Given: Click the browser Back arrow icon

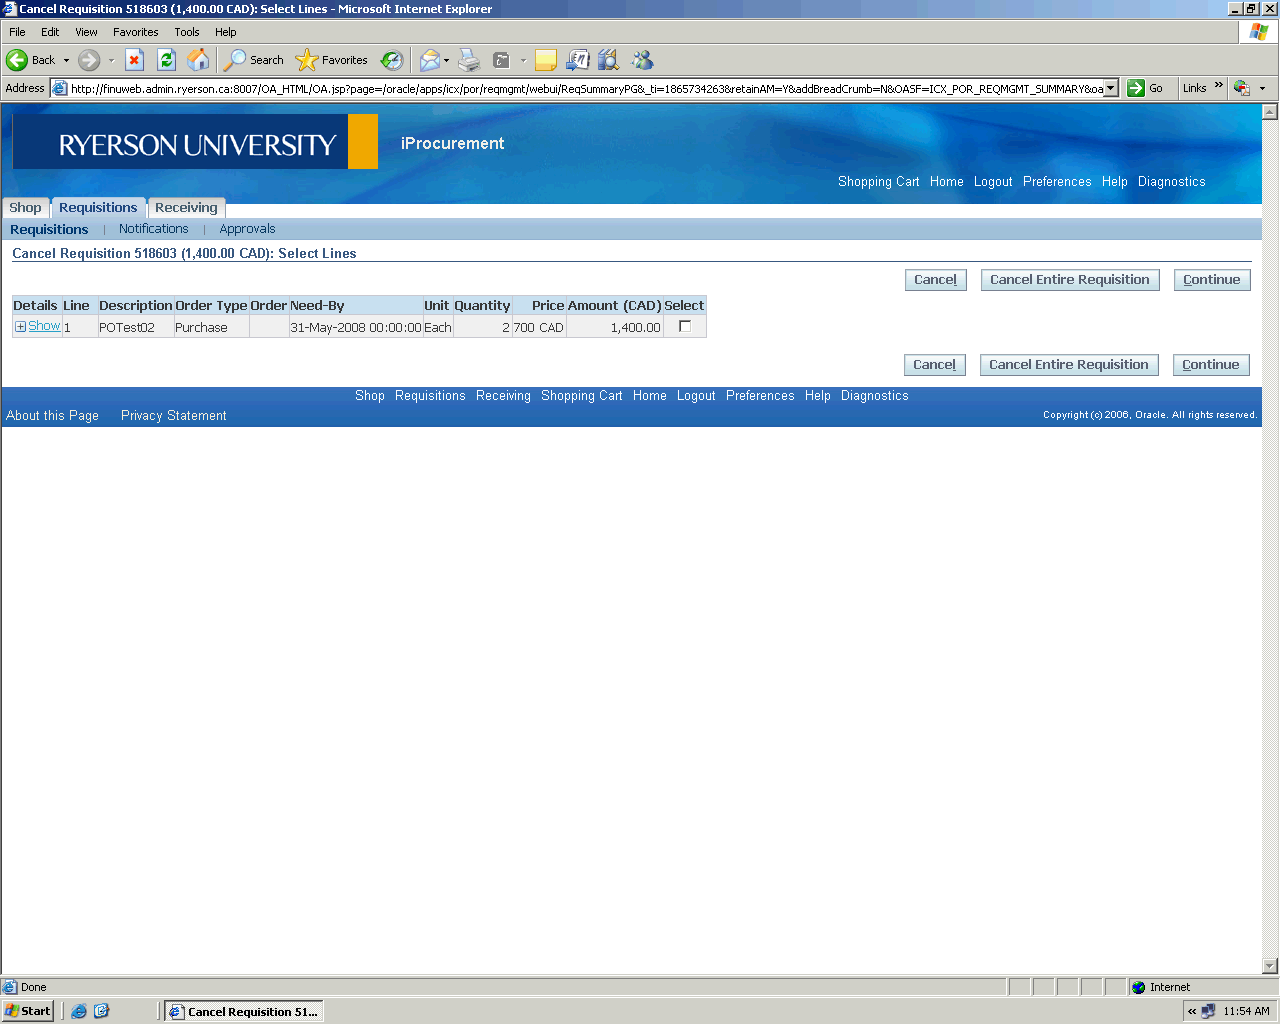Looking at the screenshot, I should pyautogui.click(x=18, y=60).
